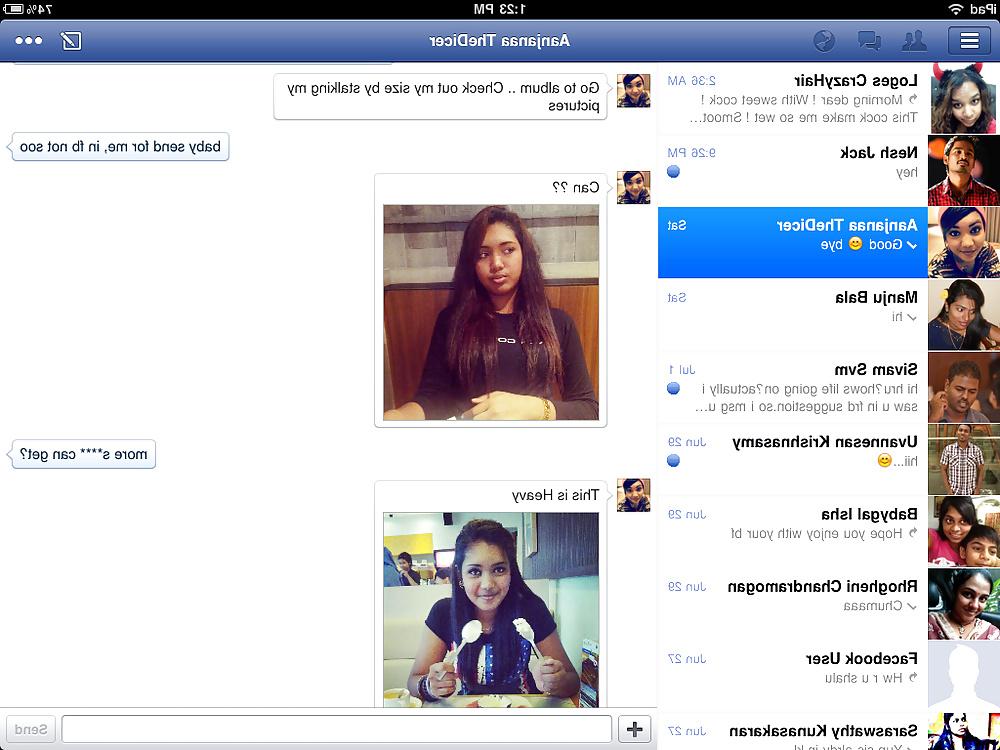Image resolution: width=1000 pixels, height=750 pixels.
Task: Open the photo sent with "This is Heavy"
Action: click(491, 610)
